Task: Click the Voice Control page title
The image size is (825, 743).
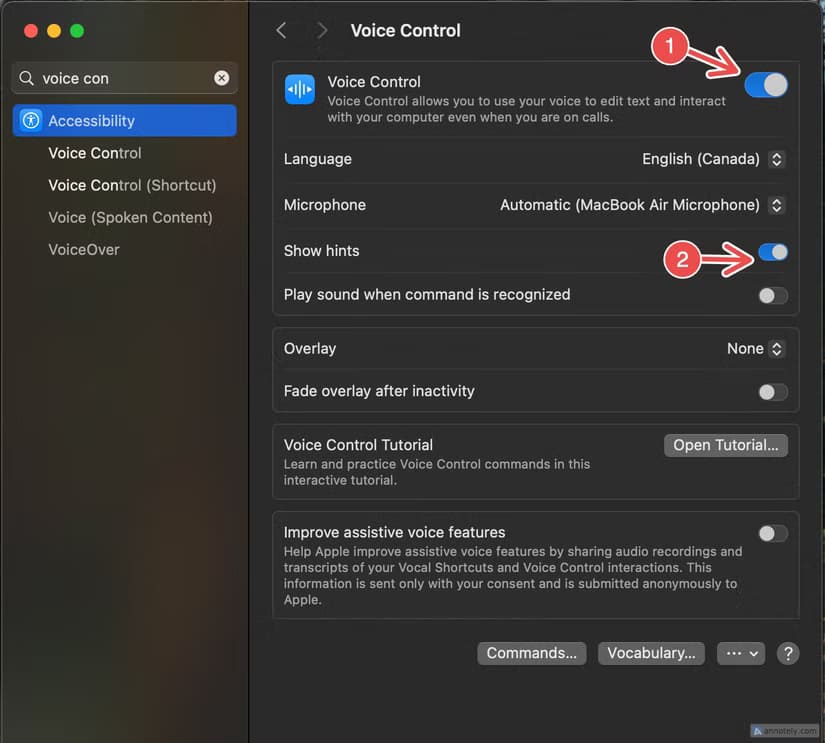Action: click(x=406, y=31)
